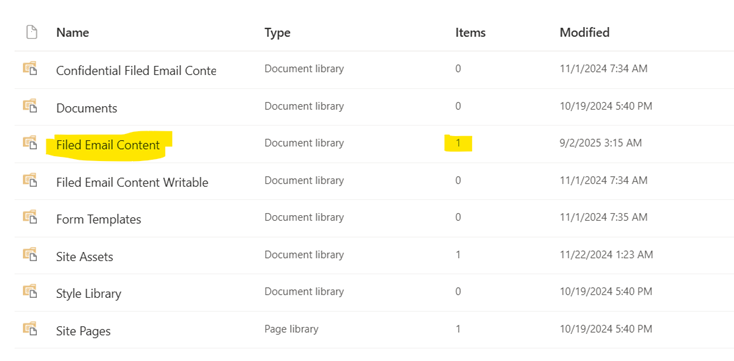734x361 pixels.
Task: Click modified date of the Documents row
Action: pyautogui.click(x=606, y=106)
